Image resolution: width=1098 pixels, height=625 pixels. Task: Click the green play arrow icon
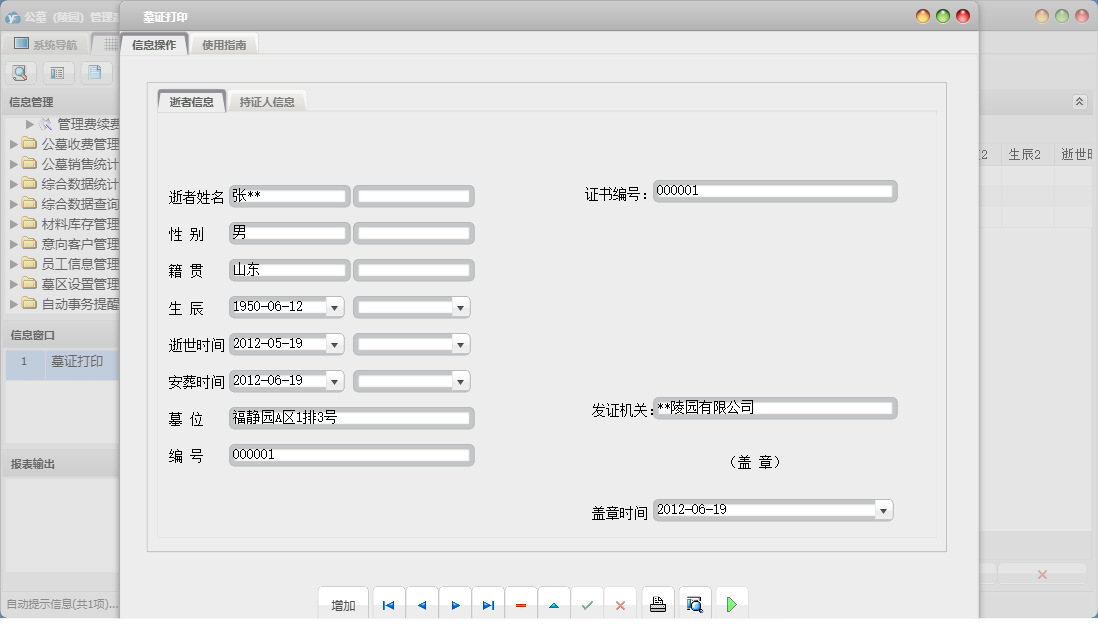(732, 605)
